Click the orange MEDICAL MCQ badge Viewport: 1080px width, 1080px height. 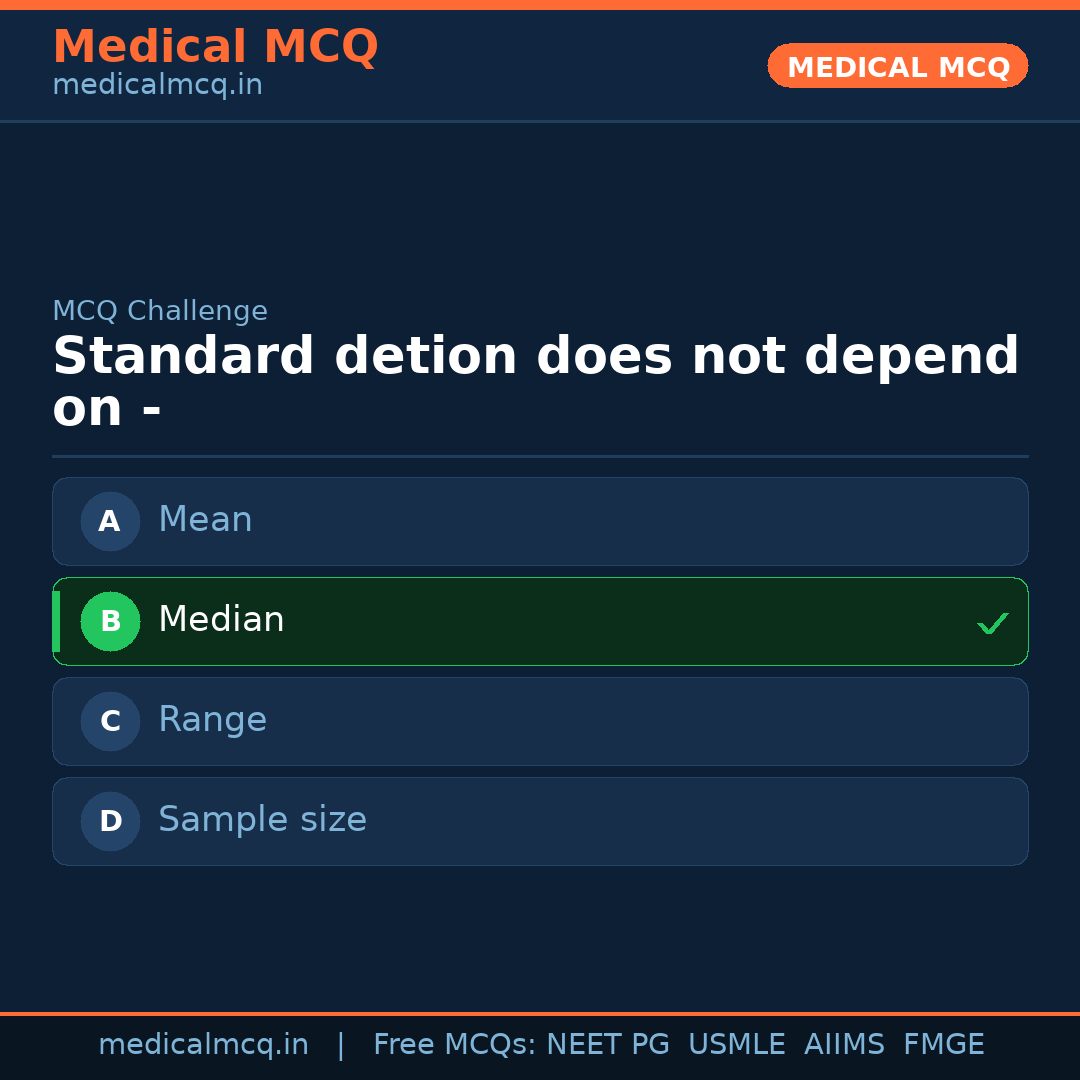coord(897,66)
